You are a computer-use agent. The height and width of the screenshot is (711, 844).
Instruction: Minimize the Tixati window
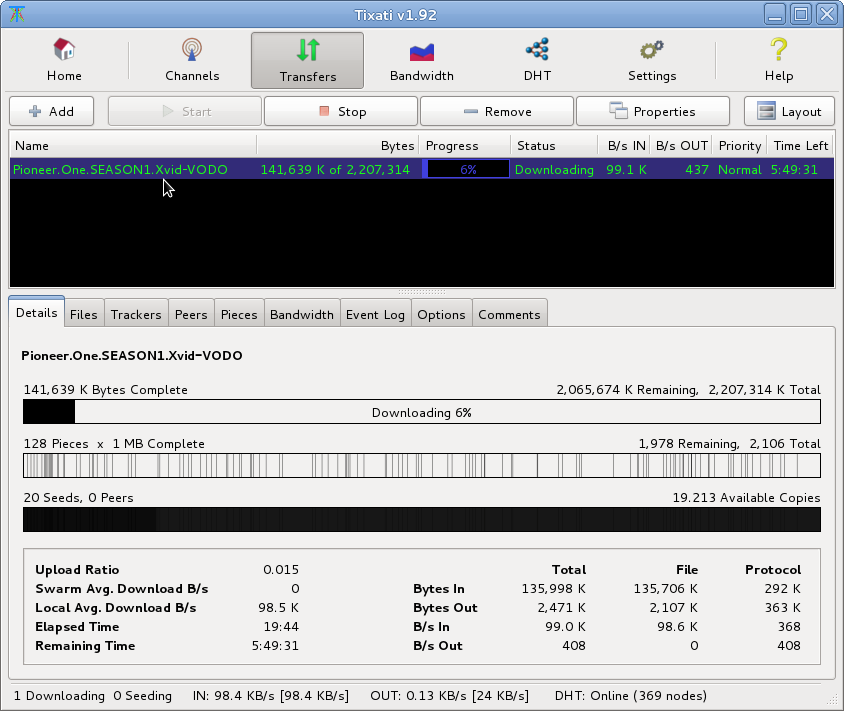click(775, 14)
